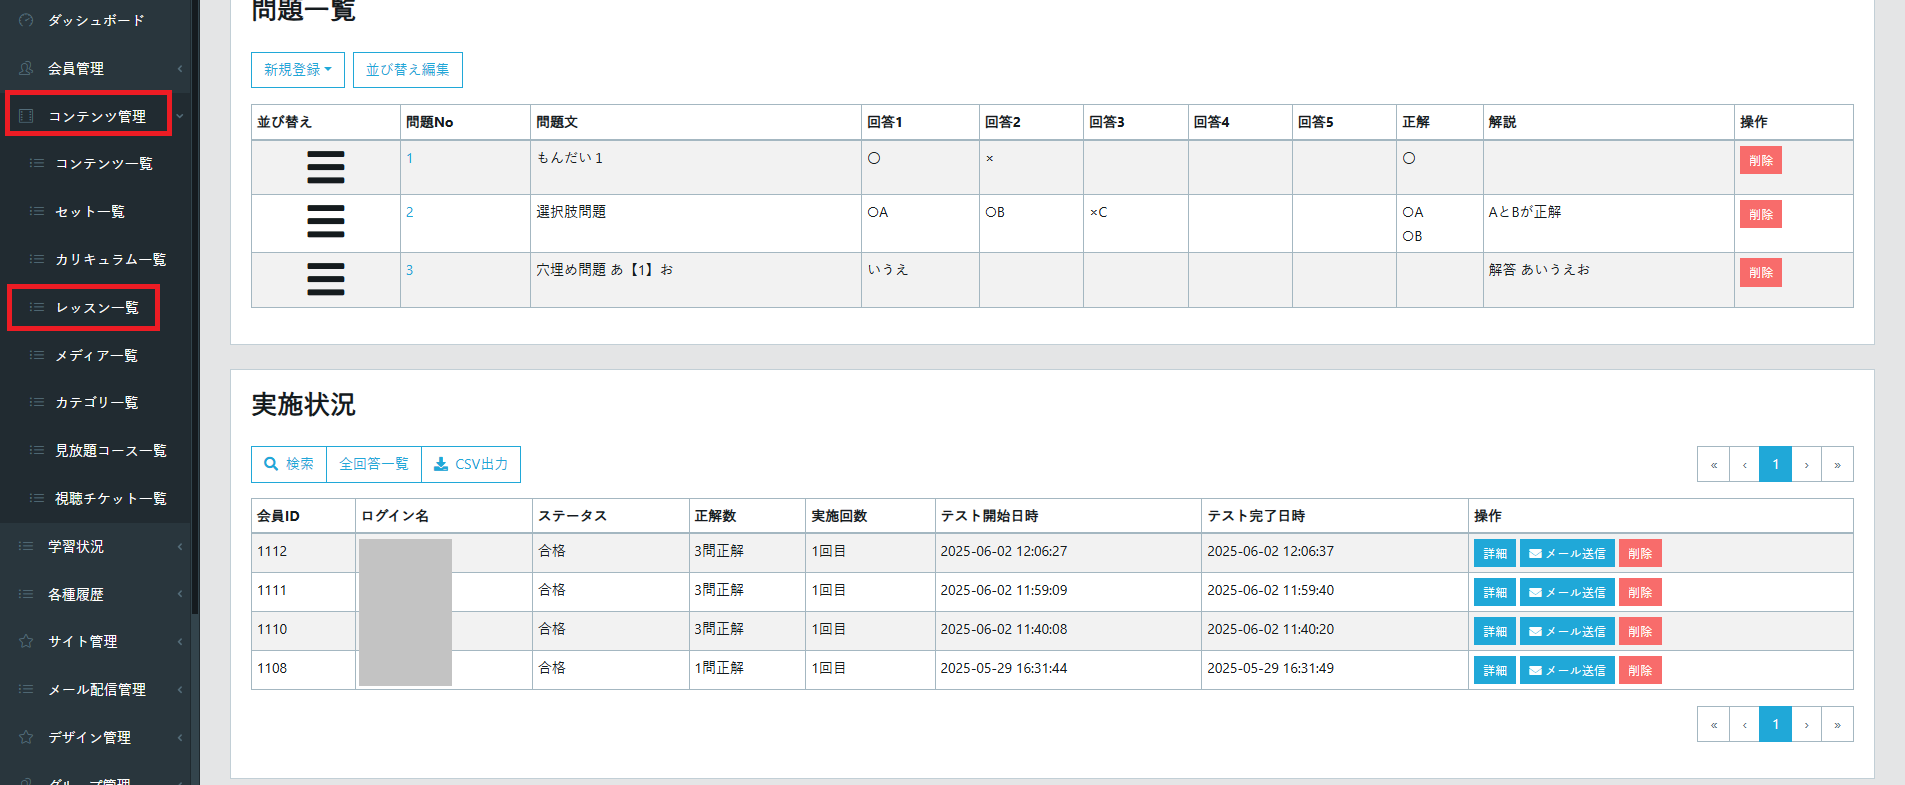Open カリキュラム一覧 from the sidebar
The height and width of the screenshot is (785, 1905).
point(110,259)
